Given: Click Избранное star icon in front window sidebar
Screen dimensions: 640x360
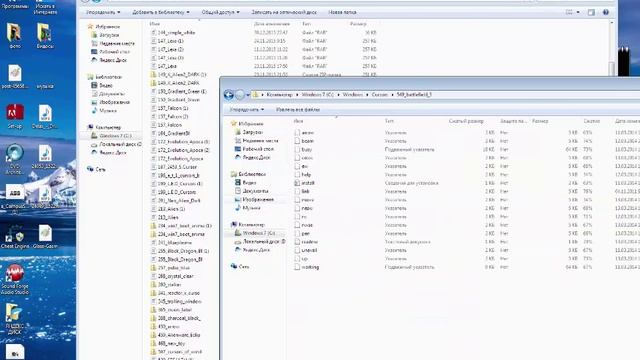Looking at the screenshot, I should tap(234, 123).
